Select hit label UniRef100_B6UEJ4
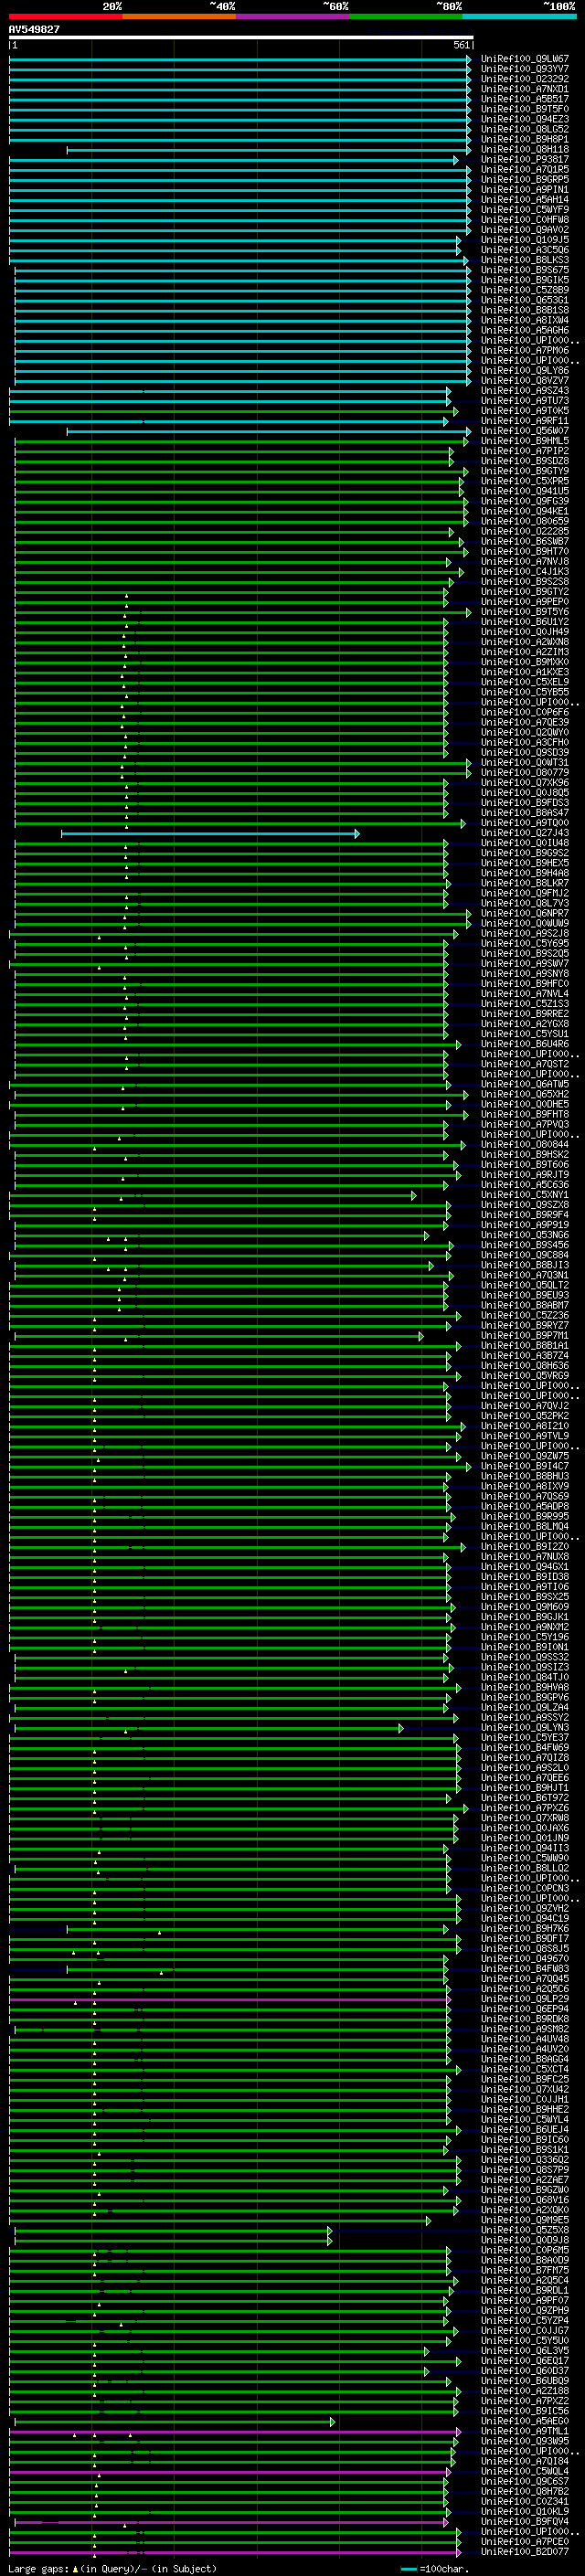585x2576 pixels. (x=524, y=2129)
